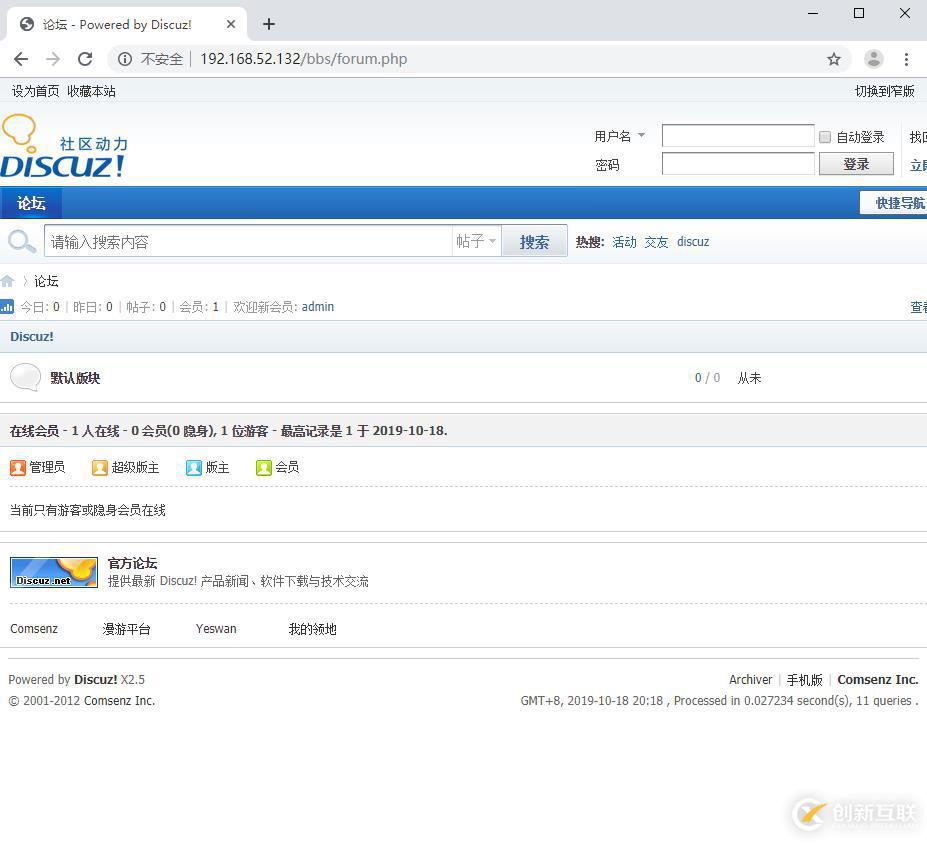Viewport: 927px width, 843px height.
Task: Click the 0 / 0 post count
Action: point(707,378)
